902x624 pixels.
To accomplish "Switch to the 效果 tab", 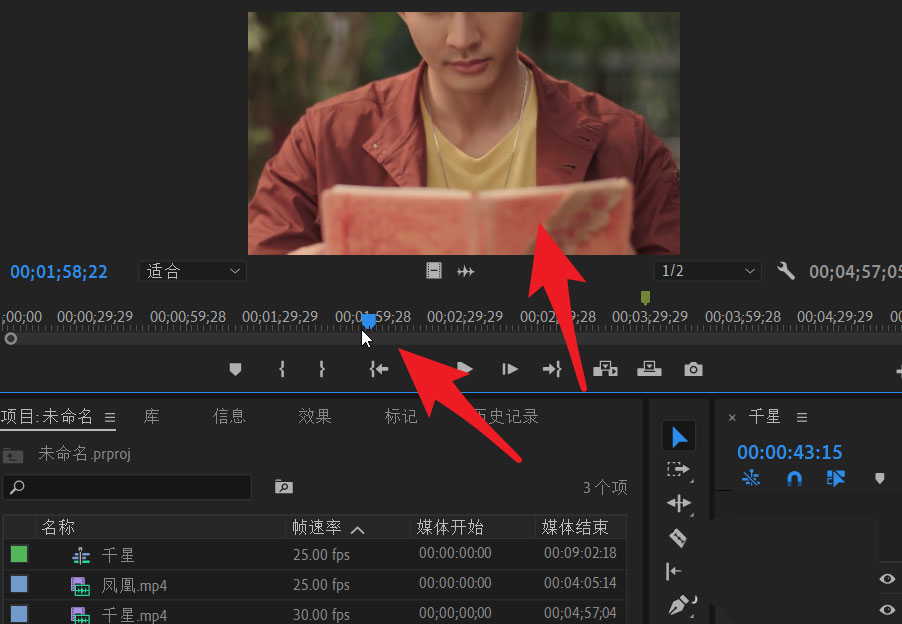I will point(314,416).
